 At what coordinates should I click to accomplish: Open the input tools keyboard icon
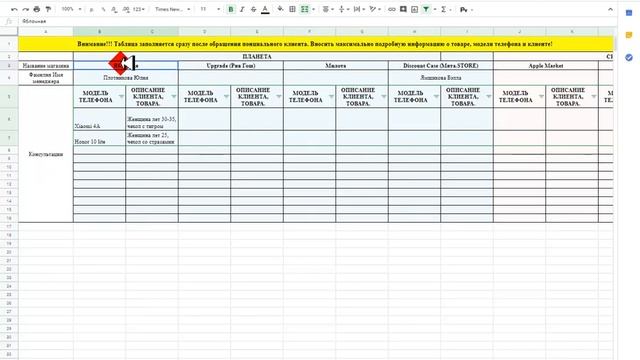(464, 9)
